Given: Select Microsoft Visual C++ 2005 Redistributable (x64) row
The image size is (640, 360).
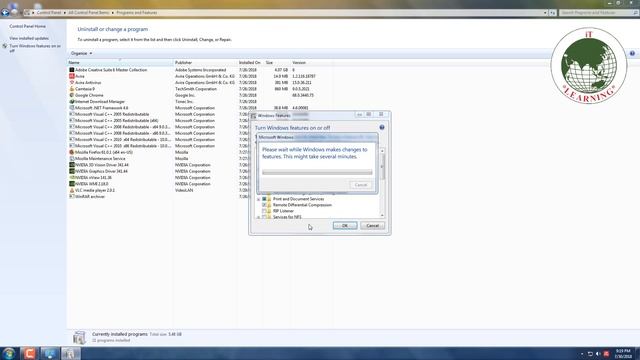Looking at the screenshot, I should (x=199, y=121).
